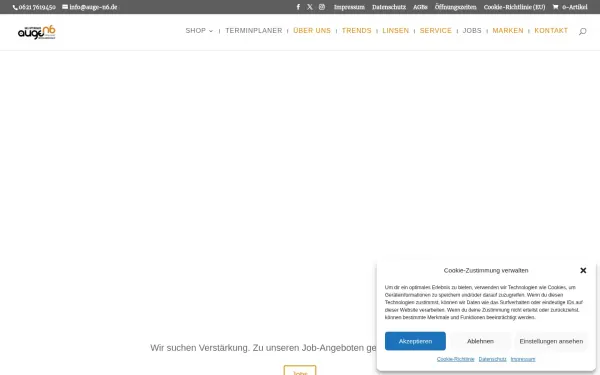The image size is (600, 375).
Task: Call the phone number 0621 7619450
Action: click(34, 7)
